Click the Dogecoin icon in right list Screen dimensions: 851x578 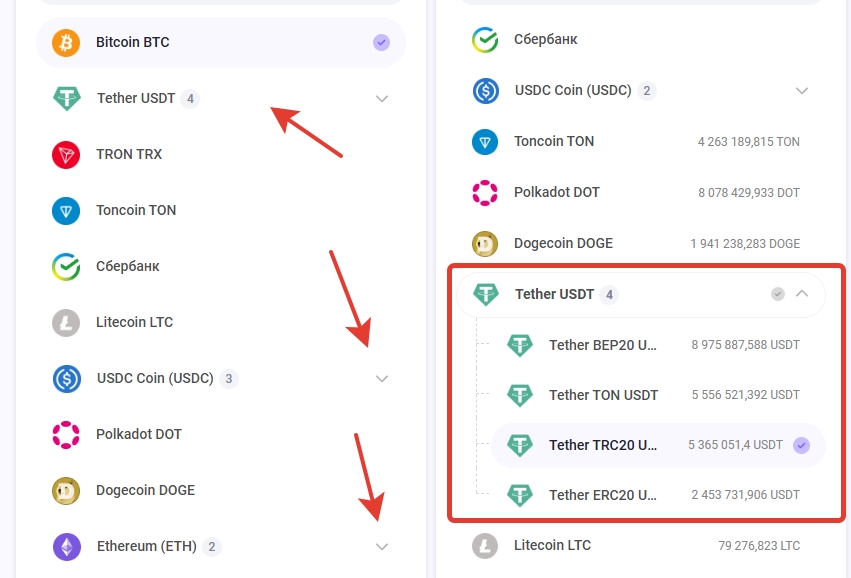[x=485, y=244]
